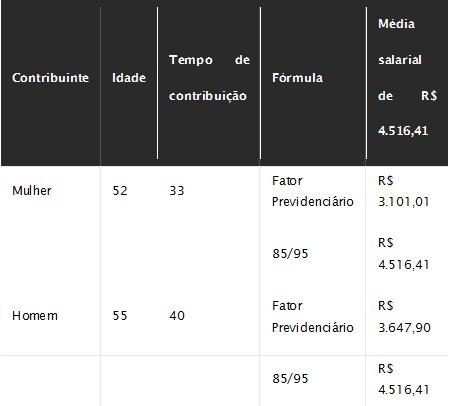
Task: Select the age value 55
Action: [x=120, y=315]
